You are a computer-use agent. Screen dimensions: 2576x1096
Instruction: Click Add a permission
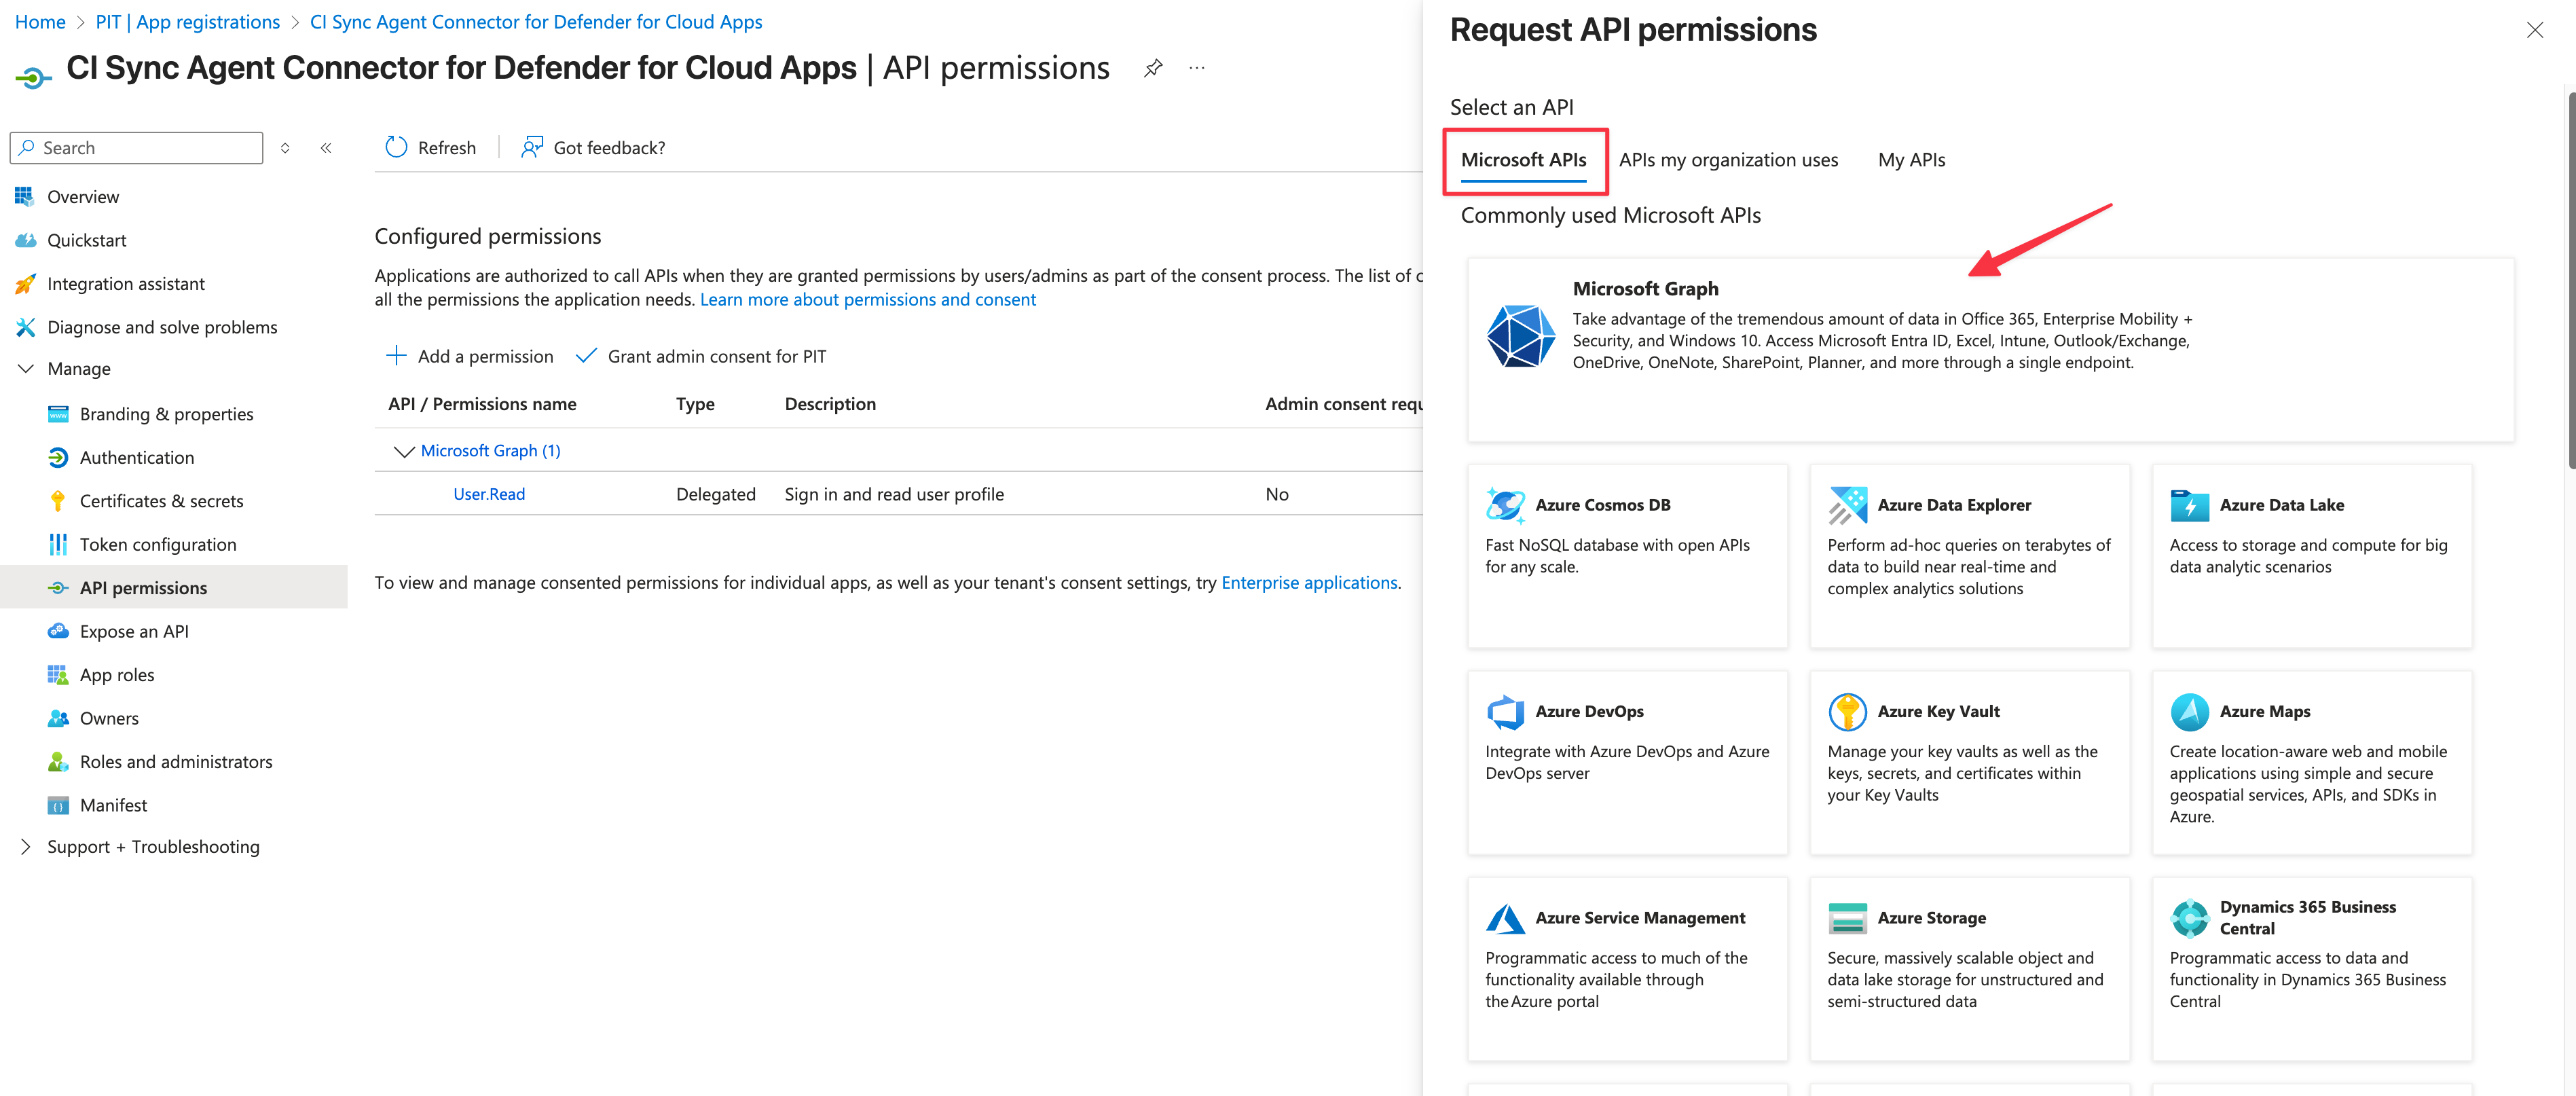pos(469,356)
